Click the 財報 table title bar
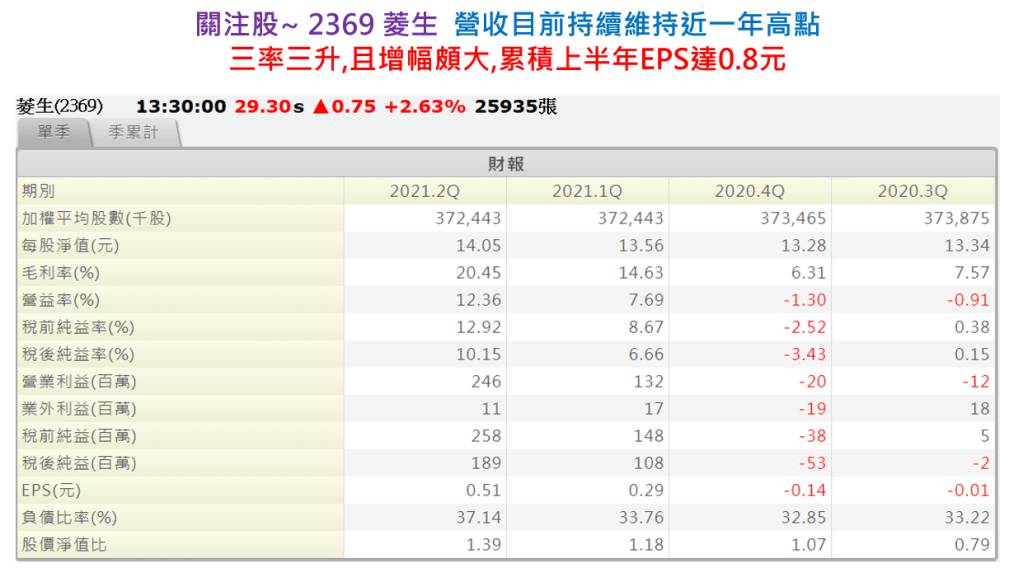The height and width of the screenshot is (582, 1023). click(x=506, y=164)
